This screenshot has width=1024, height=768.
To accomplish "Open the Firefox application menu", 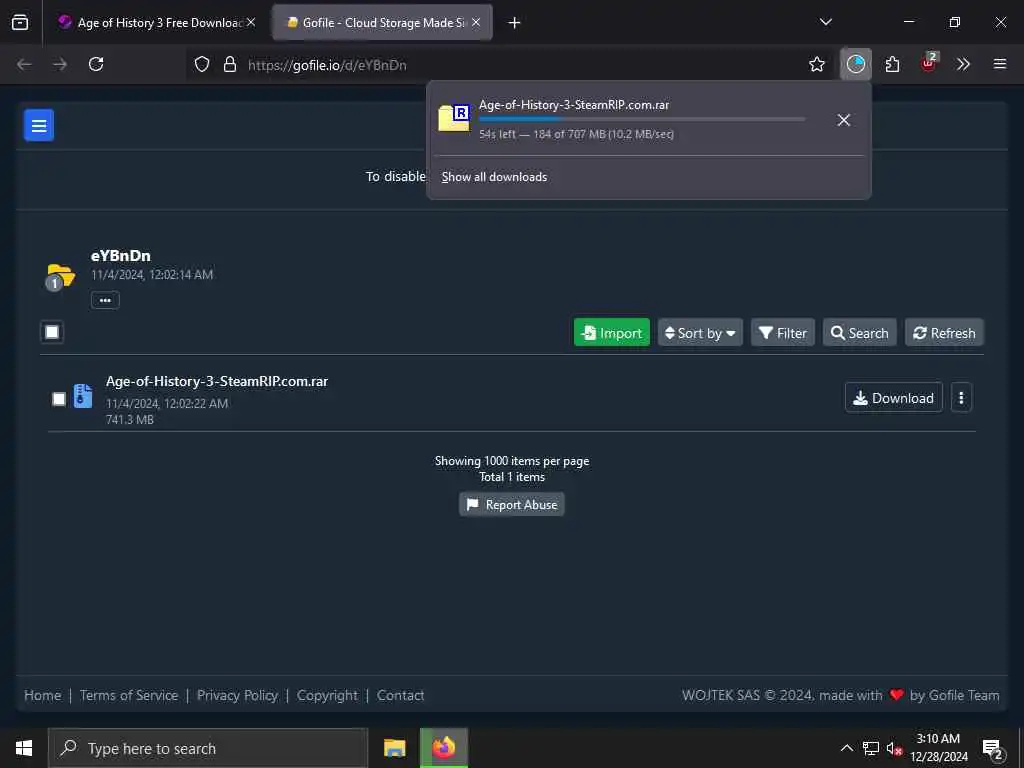I will (x=1000, y=64).
